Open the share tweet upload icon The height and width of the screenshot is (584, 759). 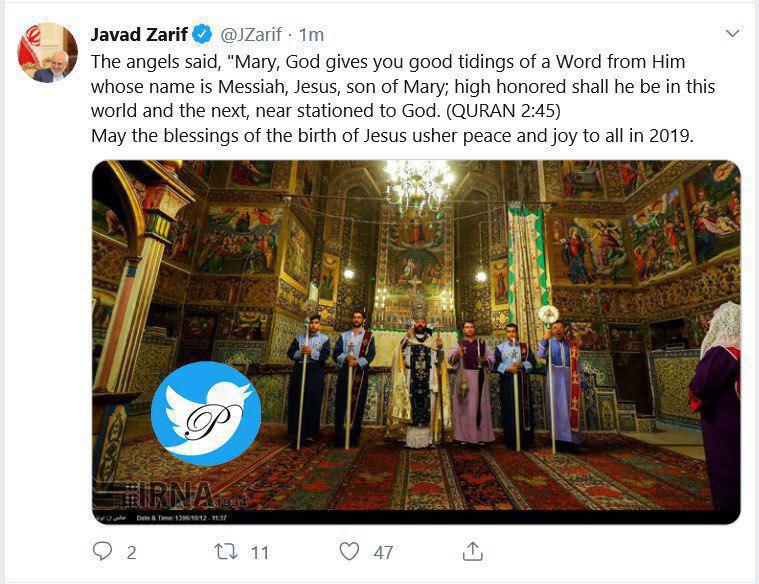click(472, 551)
